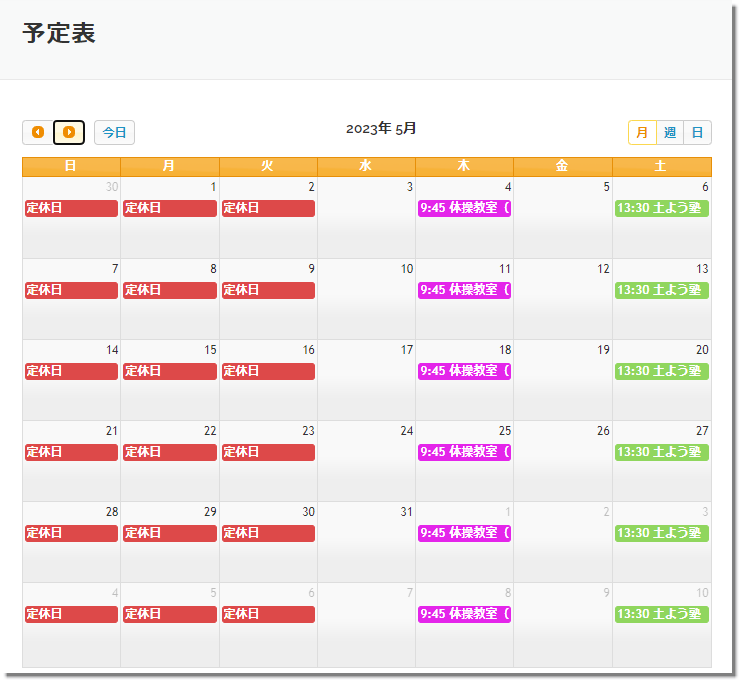Switch to 月 month view
Viewport: 739px width, 680px height.
coord(642,132)
